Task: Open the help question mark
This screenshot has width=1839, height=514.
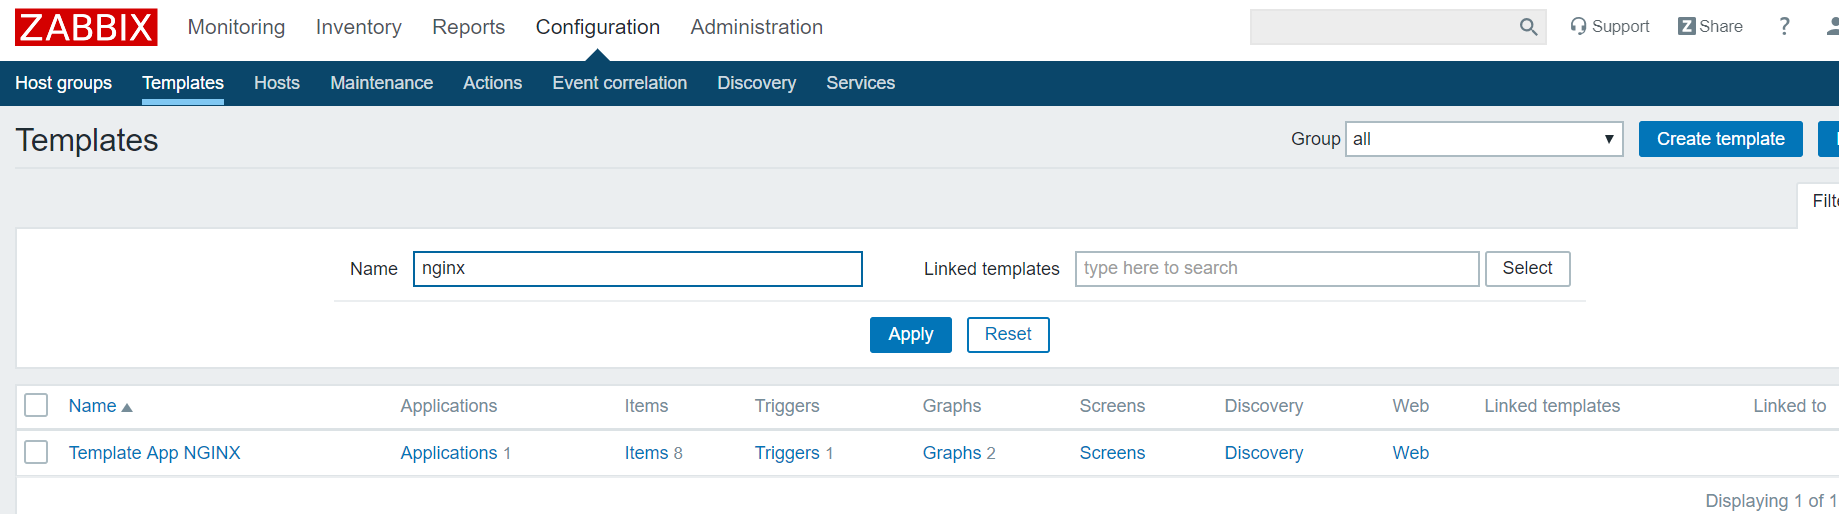Action: pos(1784,27)
